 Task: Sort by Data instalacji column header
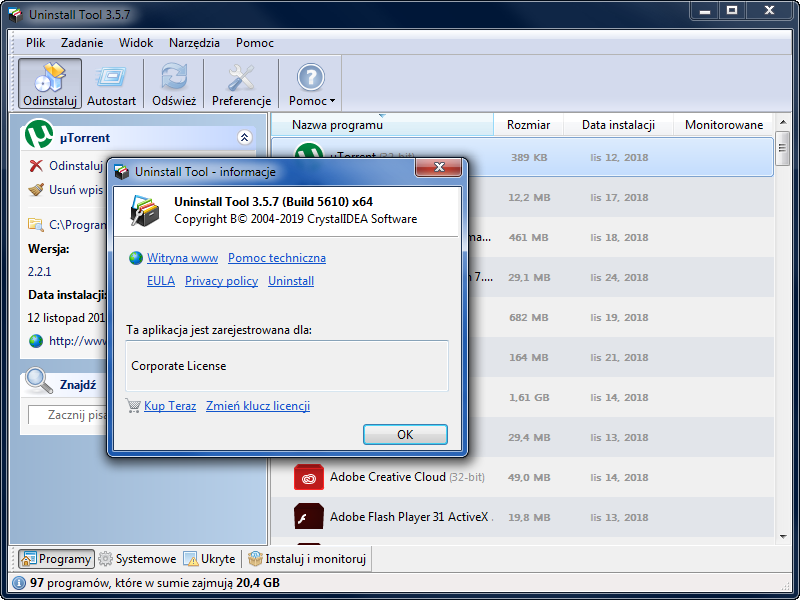tap(618, 125)
